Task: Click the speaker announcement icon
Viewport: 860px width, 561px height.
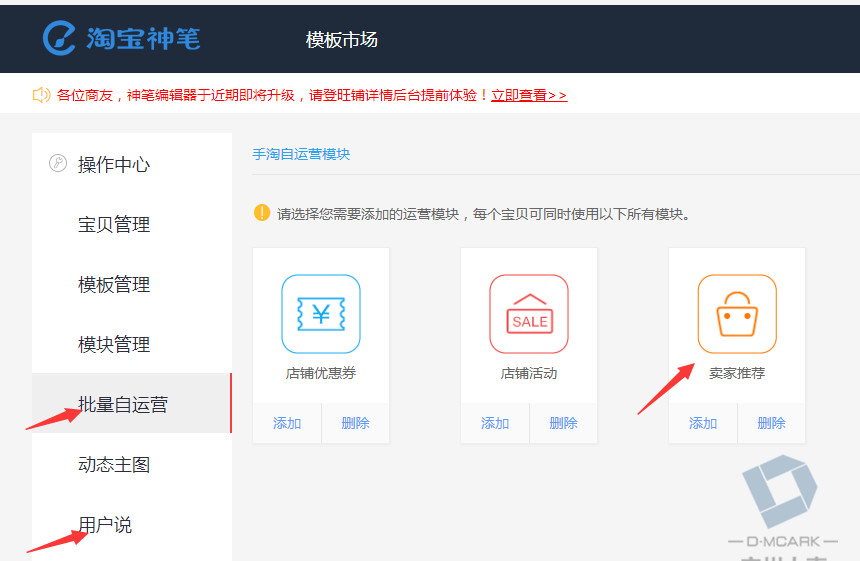Action: pyautogui.click(x=42, y=95)
